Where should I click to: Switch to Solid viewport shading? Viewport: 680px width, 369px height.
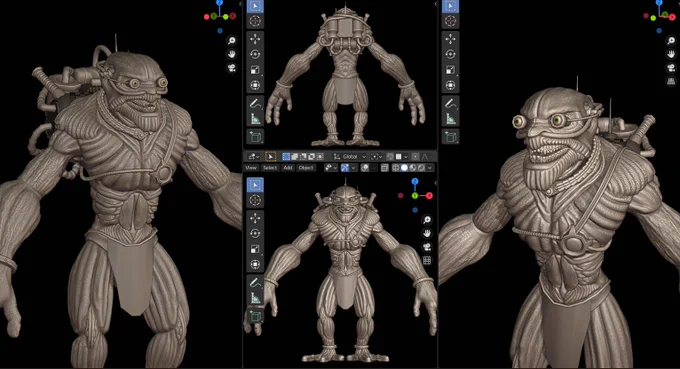[404, 167]
